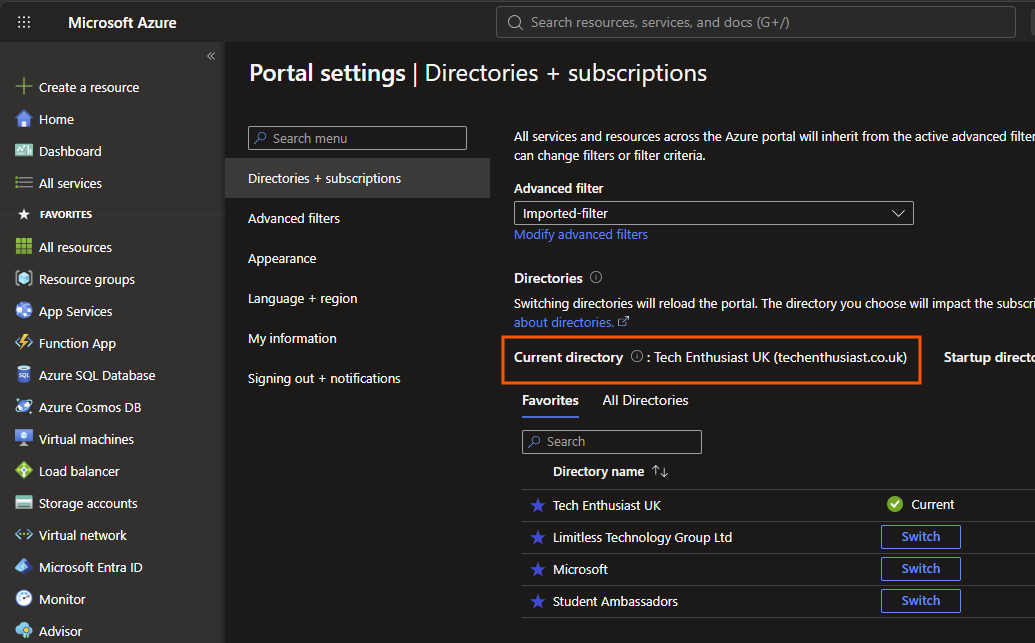1035x643 pixels.
Task: Switch to Limitless Technology Group Ltd directory
Action: (x=920, y=537)
